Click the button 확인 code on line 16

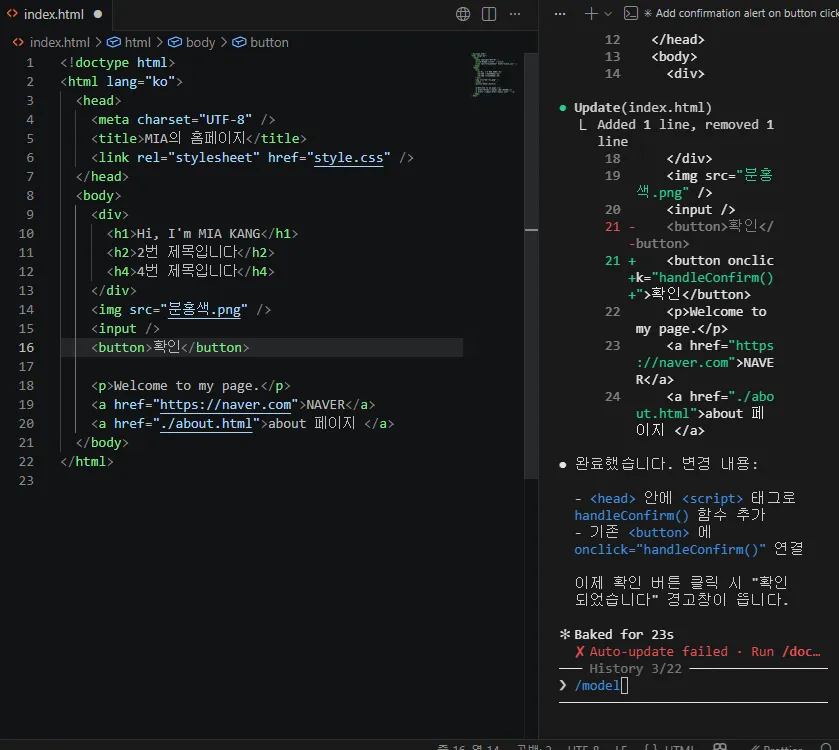coord(170,348)
